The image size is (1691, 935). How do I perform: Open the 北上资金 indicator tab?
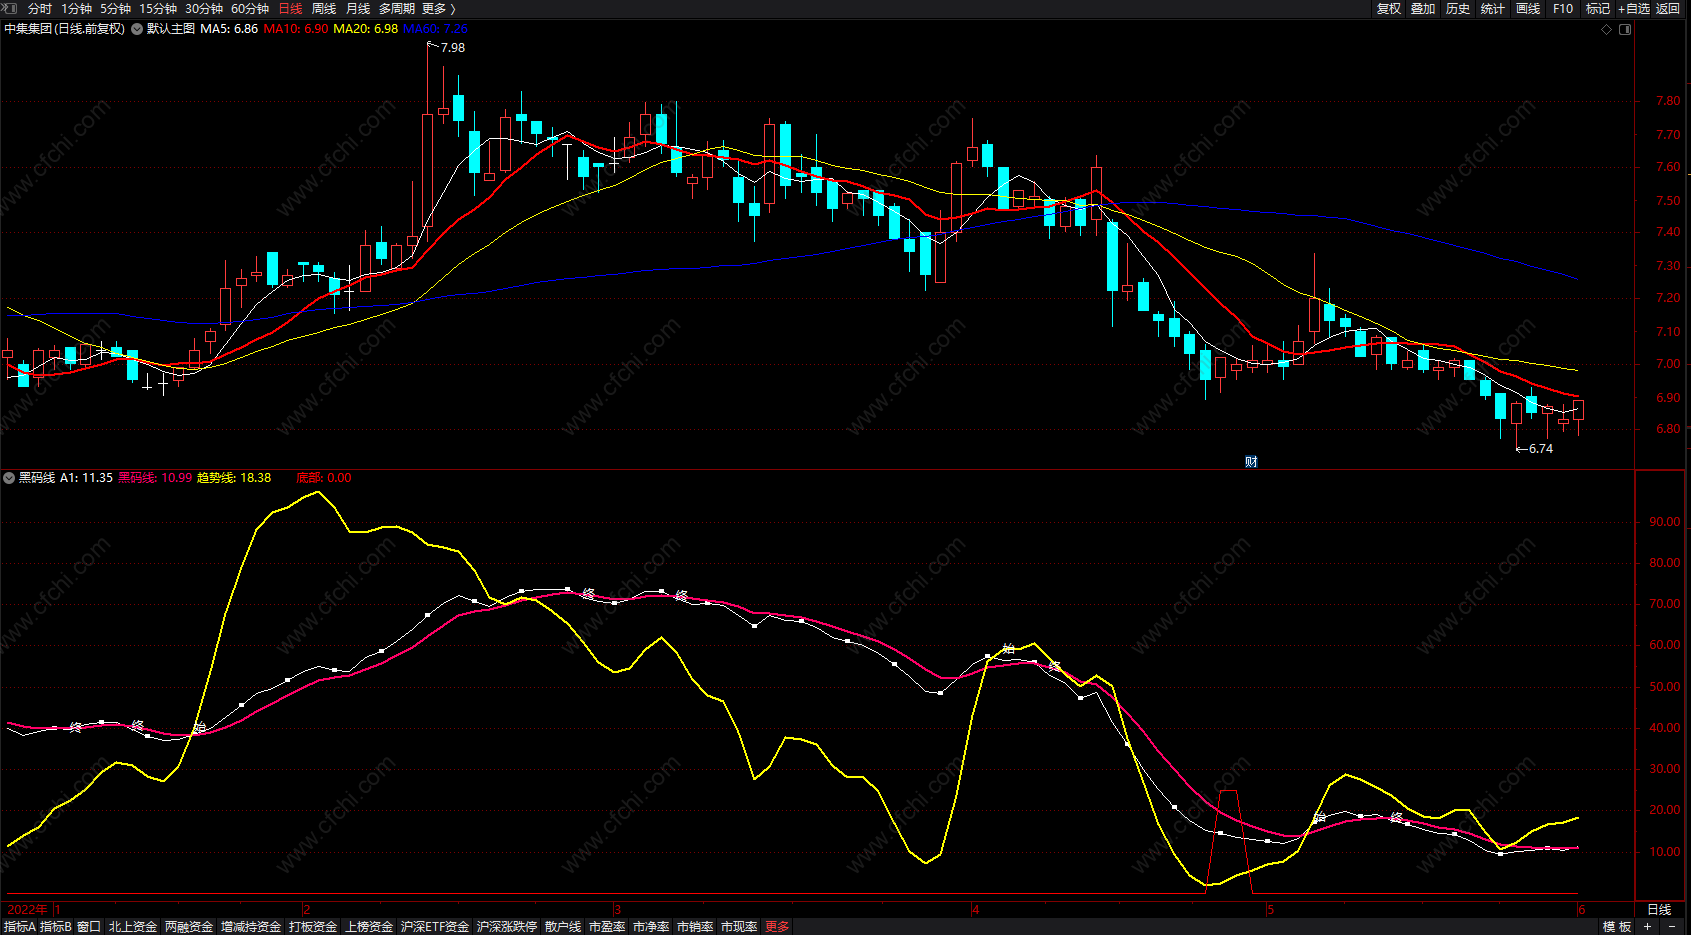tap(133, 927)
